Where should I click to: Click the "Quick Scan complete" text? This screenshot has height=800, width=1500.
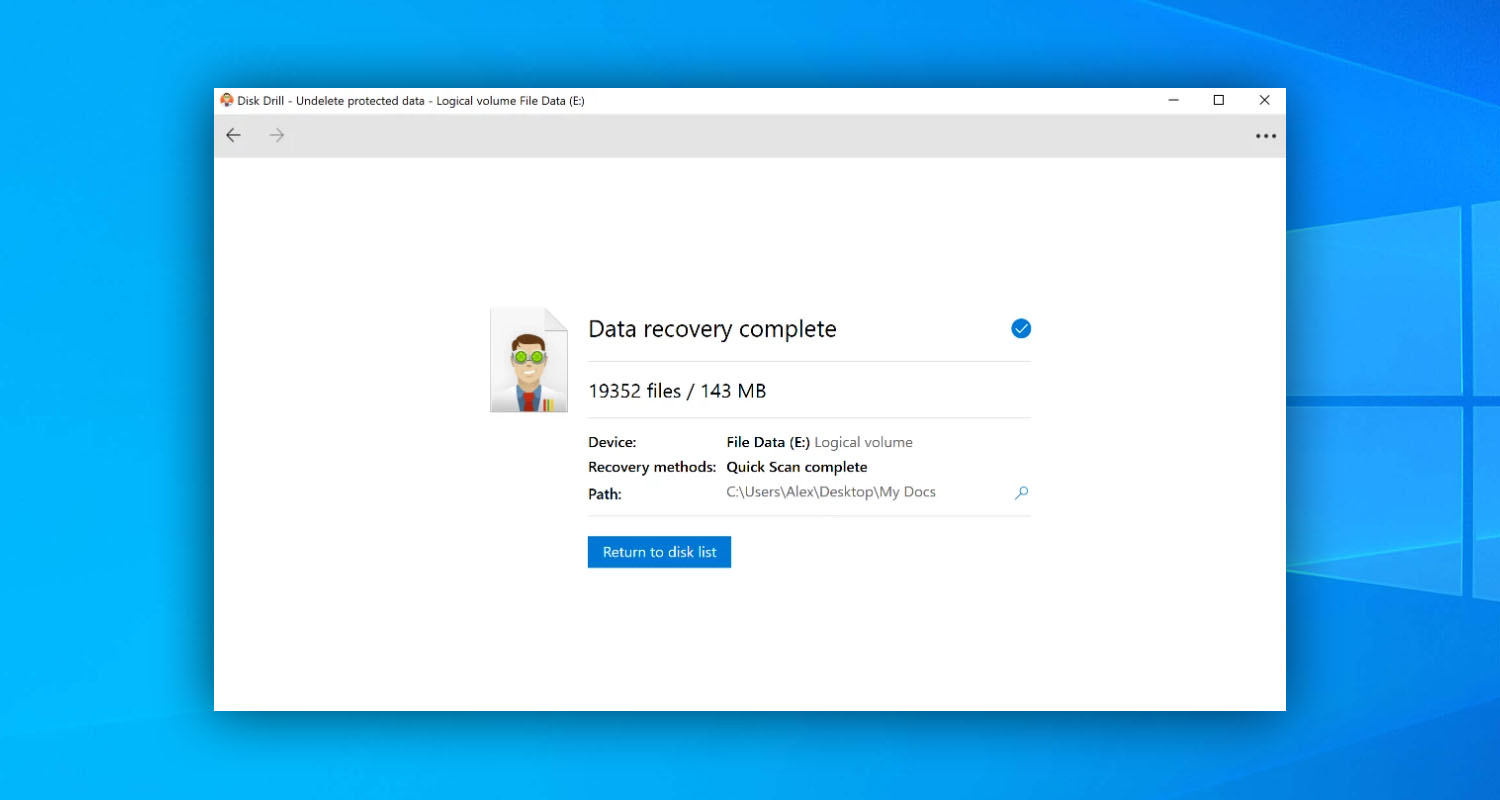point(797,467)
